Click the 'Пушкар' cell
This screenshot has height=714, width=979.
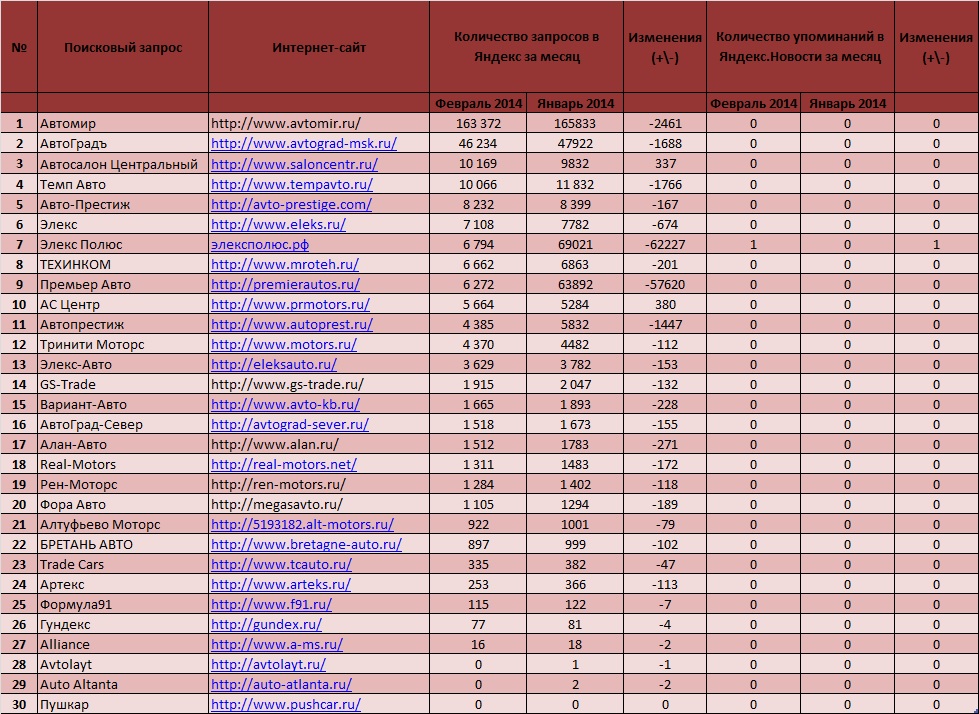click(x=123, y=705)
